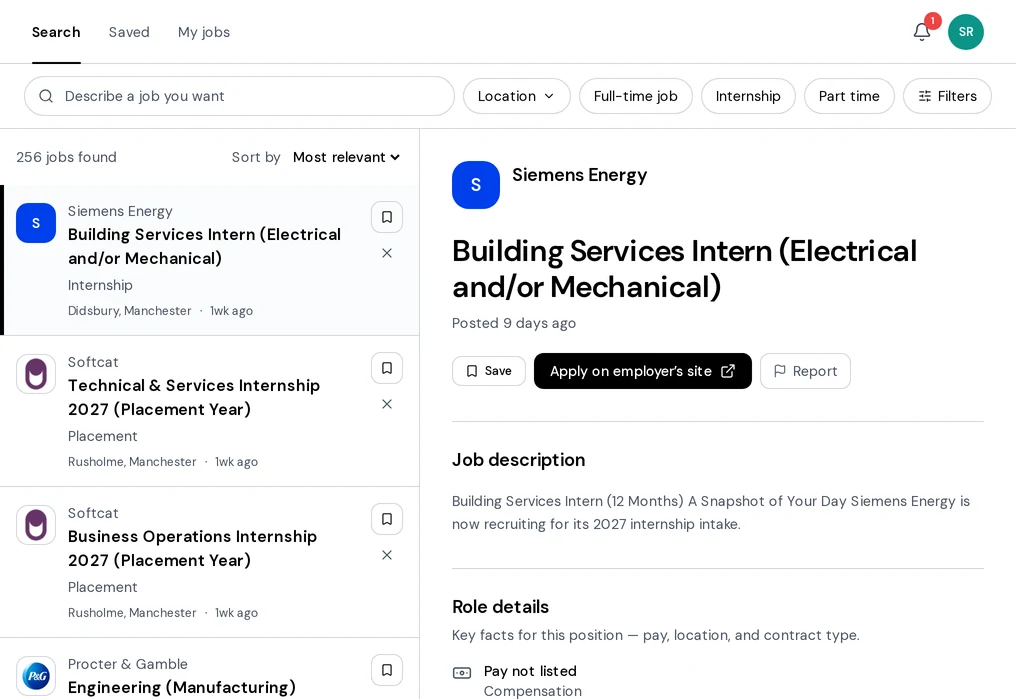Dismiss the Business Operations Internship listing
This screenshot has width=1016, height=699.
point(387,555)
